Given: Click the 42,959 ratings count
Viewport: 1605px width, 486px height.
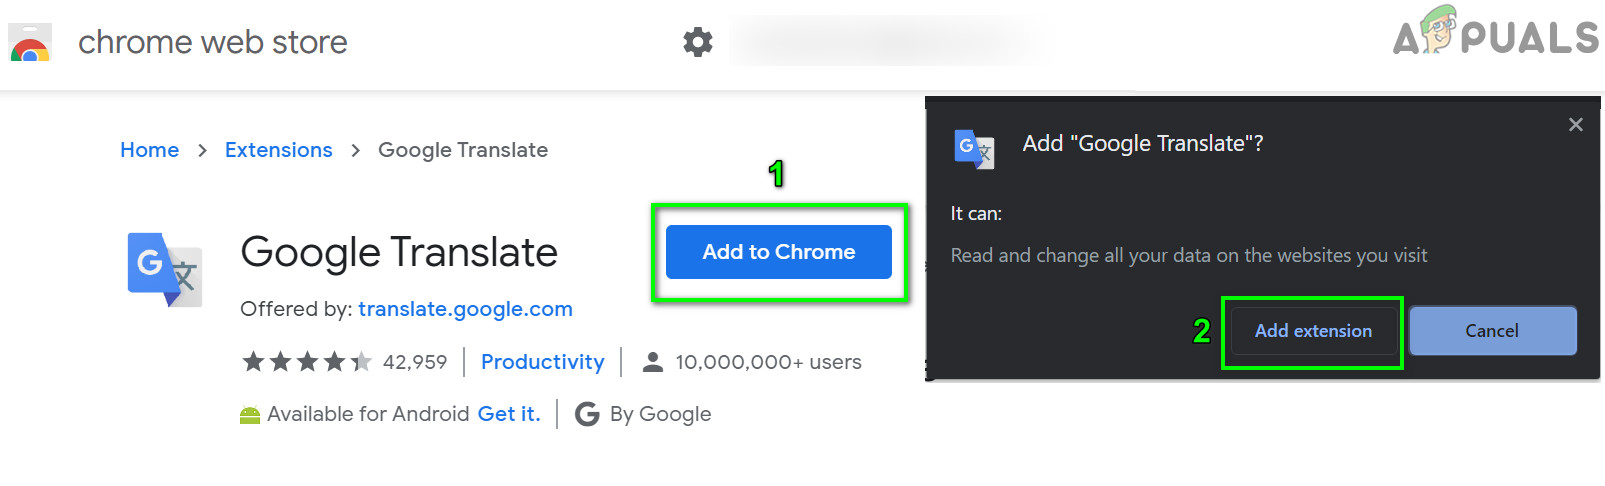Looking at the screenshot, I should pos(415,362).
